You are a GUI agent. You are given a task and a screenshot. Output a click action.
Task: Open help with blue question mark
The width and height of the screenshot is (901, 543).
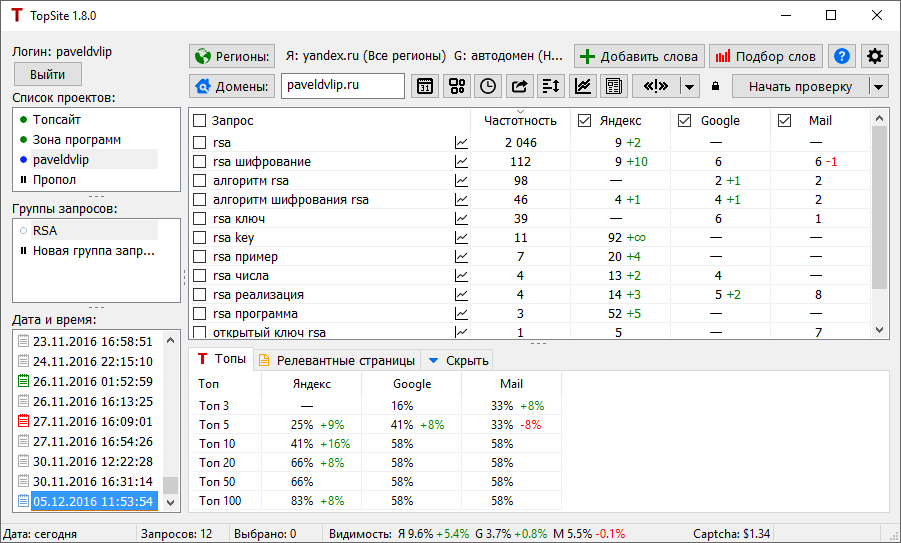pyautogui.click(x=842, y=56)
